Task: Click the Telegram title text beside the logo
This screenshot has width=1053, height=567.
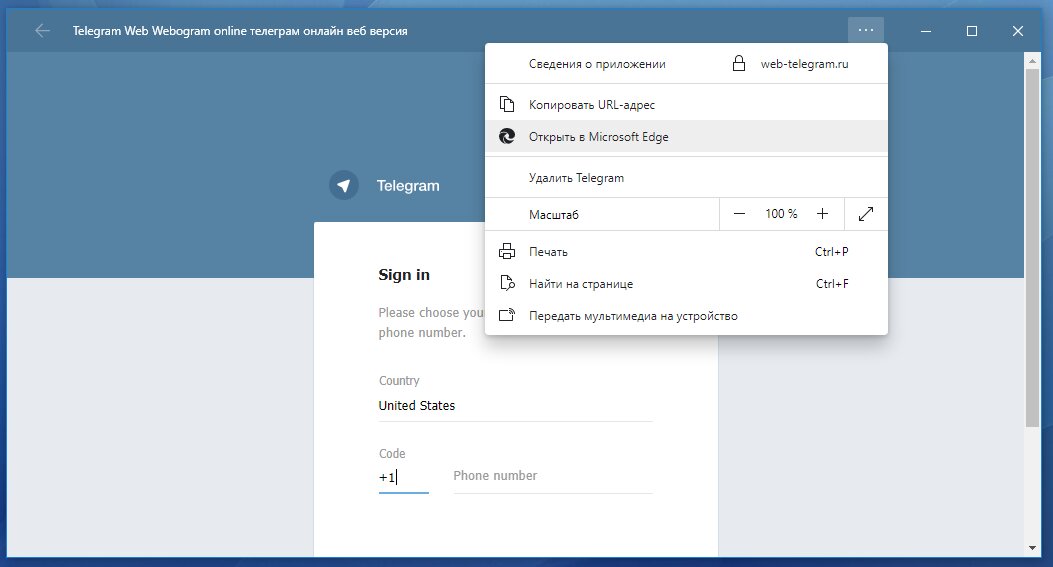Action: (x=408, y=185)
